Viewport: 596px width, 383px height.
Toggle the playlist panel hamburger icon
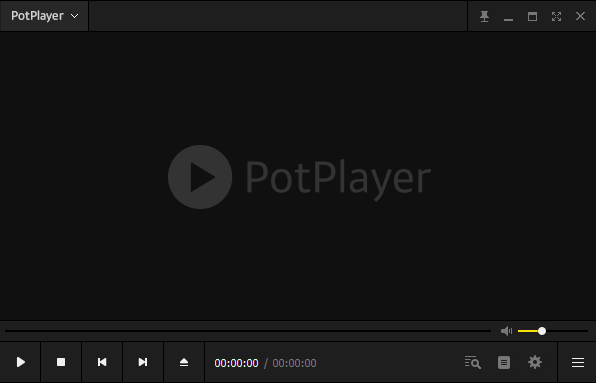tap(578, 362)
